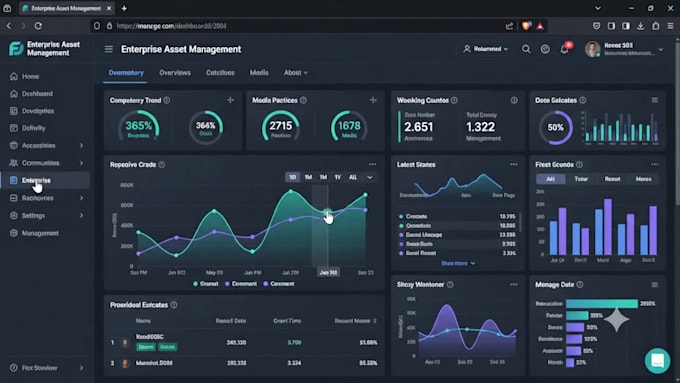Open a new browser tab
Screen dimensions: 680x383
(x=124, y=8)
